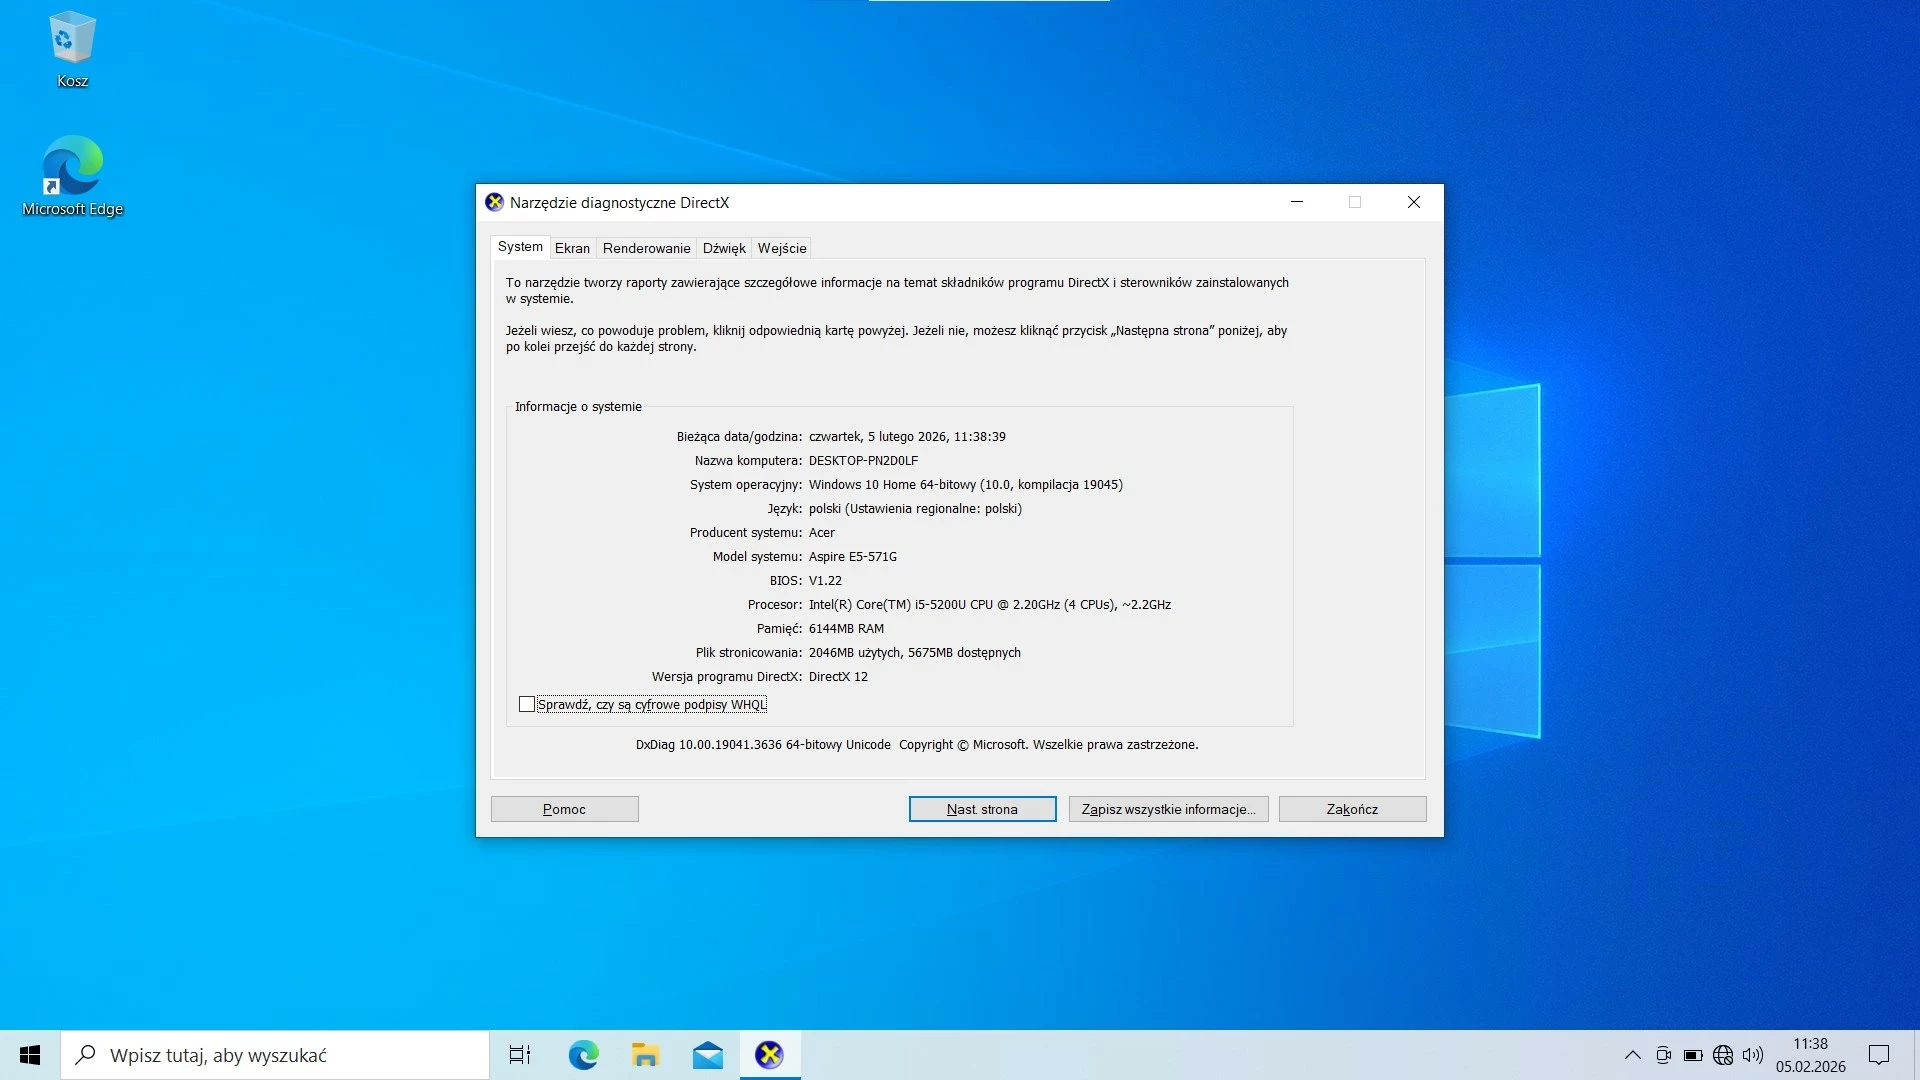
Task: Click the screen cast tray icon
Action: [x=1662, y=1054]
